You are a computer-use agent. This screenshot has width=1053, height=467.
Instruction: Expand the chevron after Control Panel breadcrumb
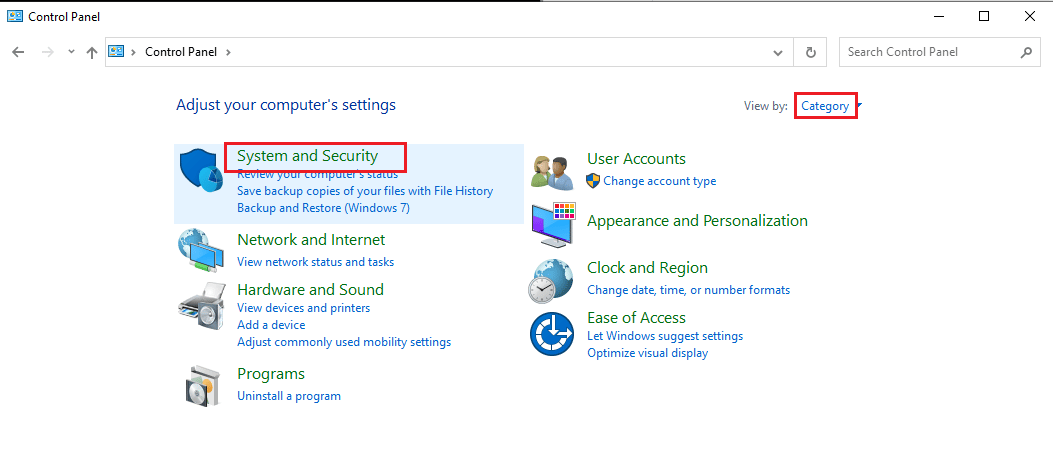[x=228, y=52]
